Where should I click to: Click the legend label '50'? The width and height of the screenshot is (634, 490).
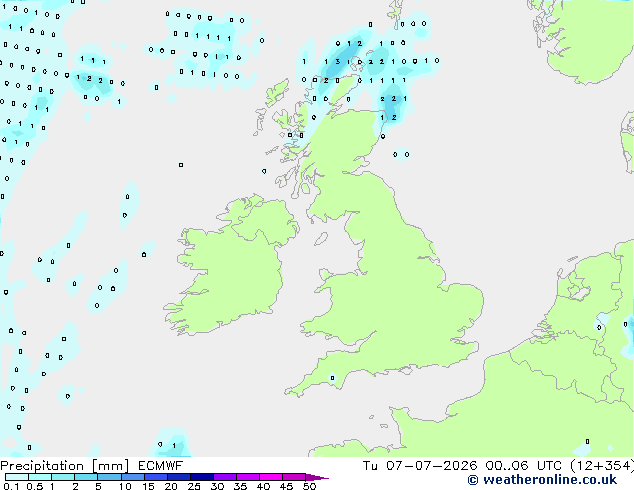309,486
